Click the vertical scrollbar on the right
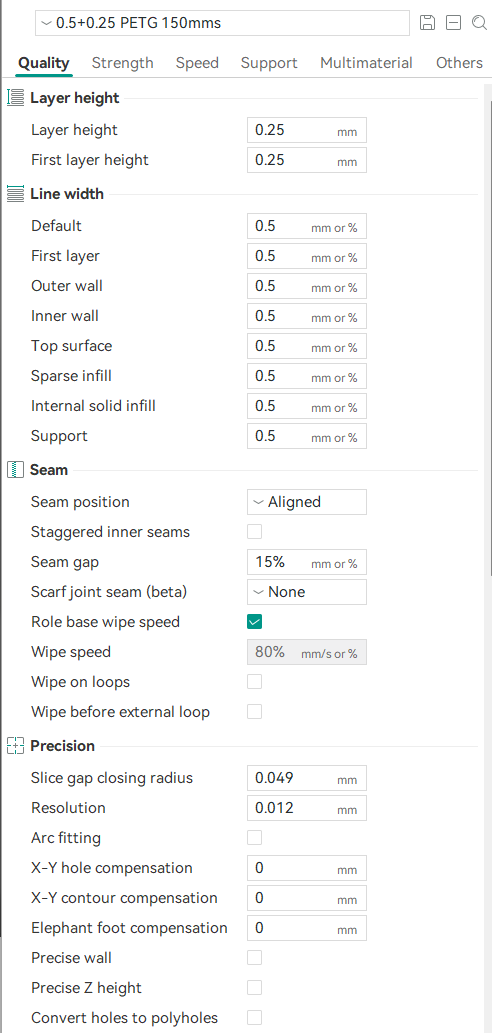The height and width of the screenshot is (1033, 492). pos(487,329)
